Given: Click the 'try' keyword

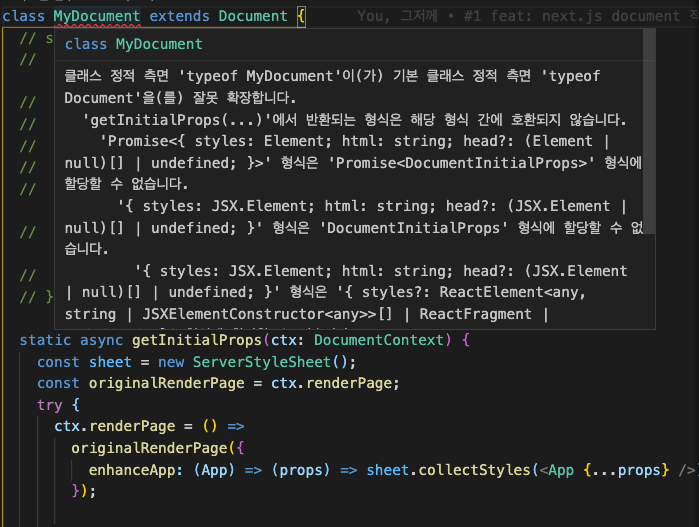Looking at the screenshot, I should (x=49, y=405).
